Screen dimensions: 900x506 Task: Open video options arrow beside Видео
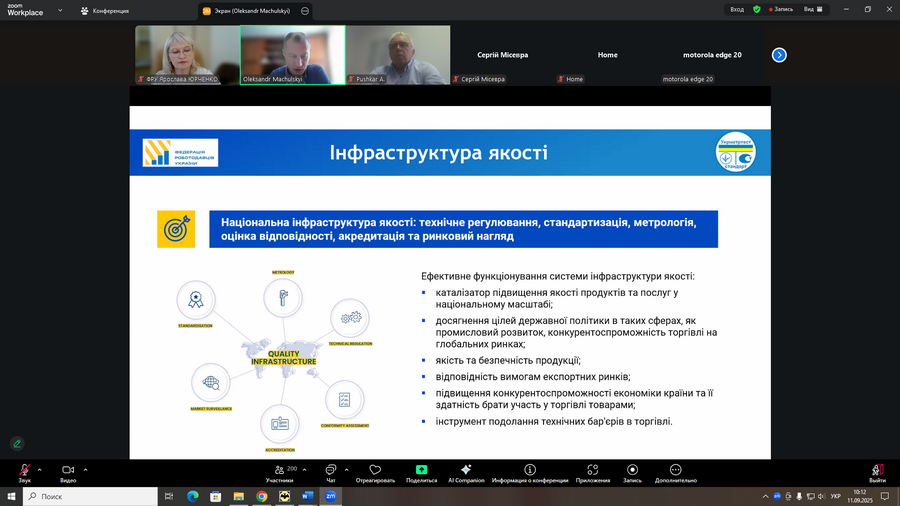(86, 470)
